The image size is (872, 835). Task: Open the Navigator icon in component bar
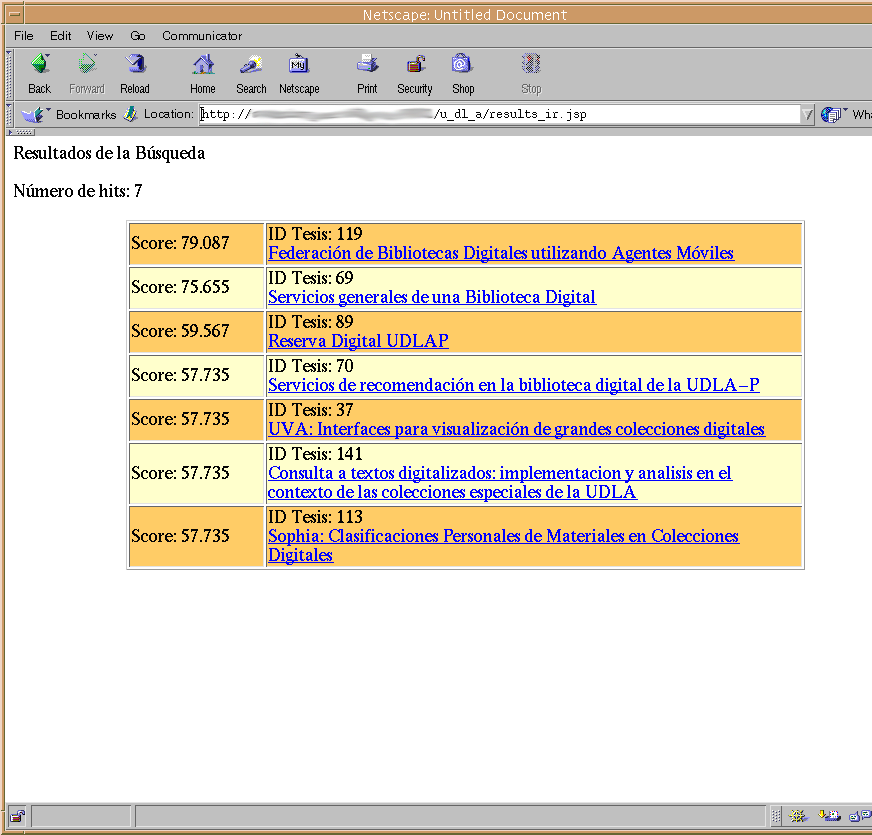coord(797,816)
